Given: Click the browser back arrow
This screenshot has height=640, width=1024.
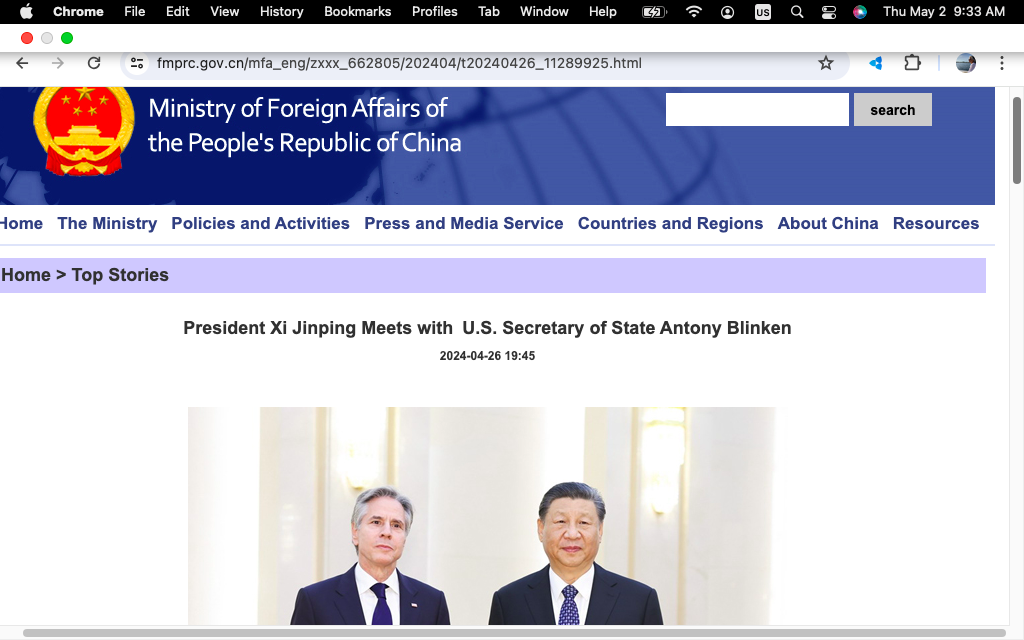Looking at the screenshot, I should coord(22,63).
